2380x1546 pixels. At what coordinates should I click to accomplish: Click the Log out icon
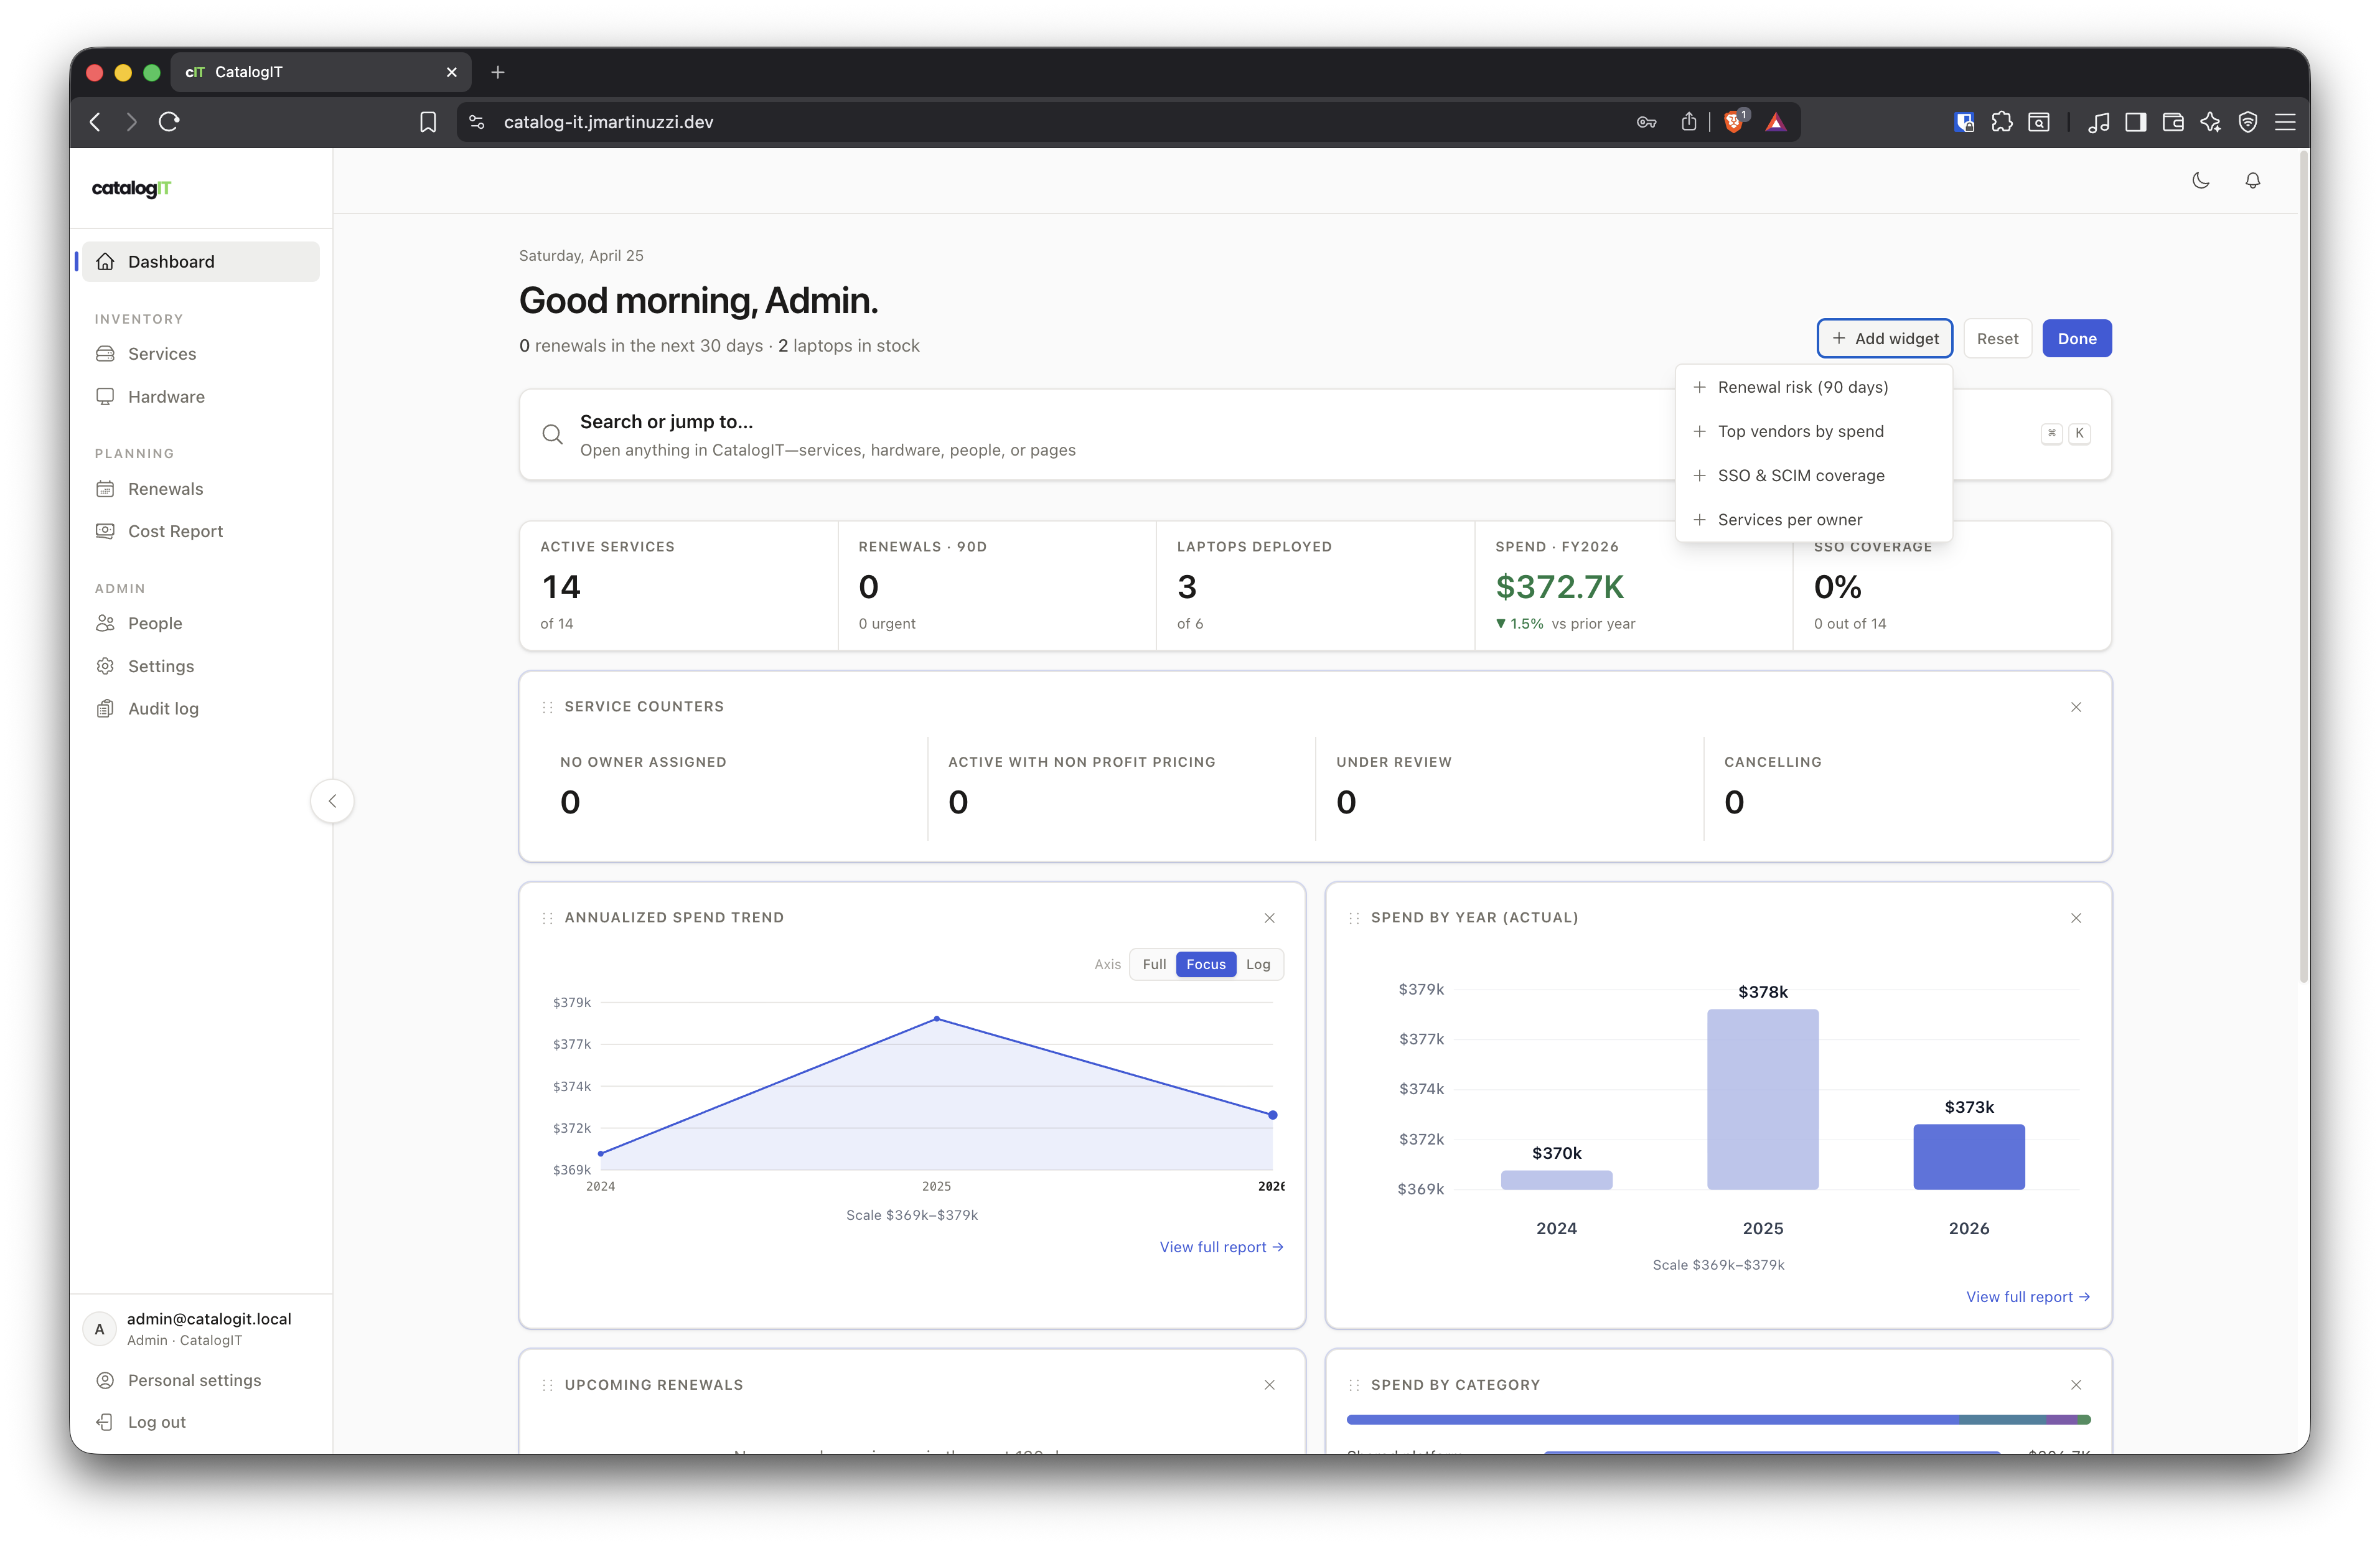(x=105, y=1422)
